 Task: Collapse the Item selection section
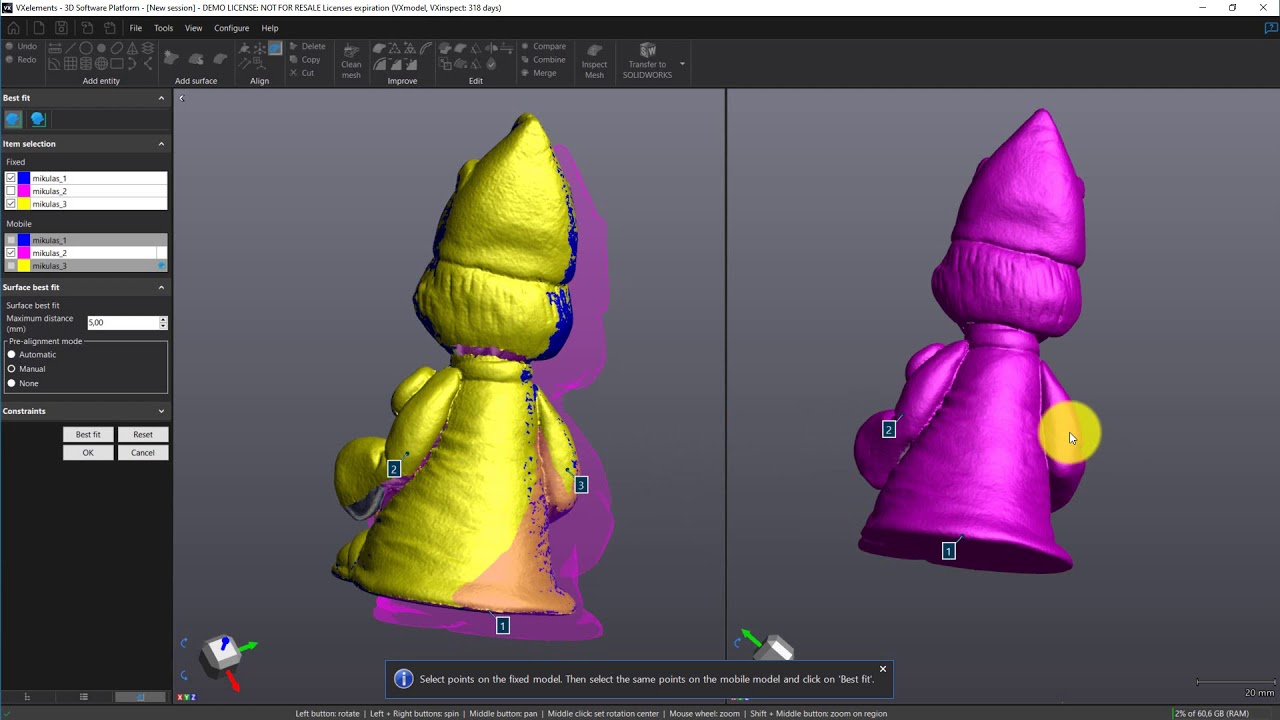(161, 144)
